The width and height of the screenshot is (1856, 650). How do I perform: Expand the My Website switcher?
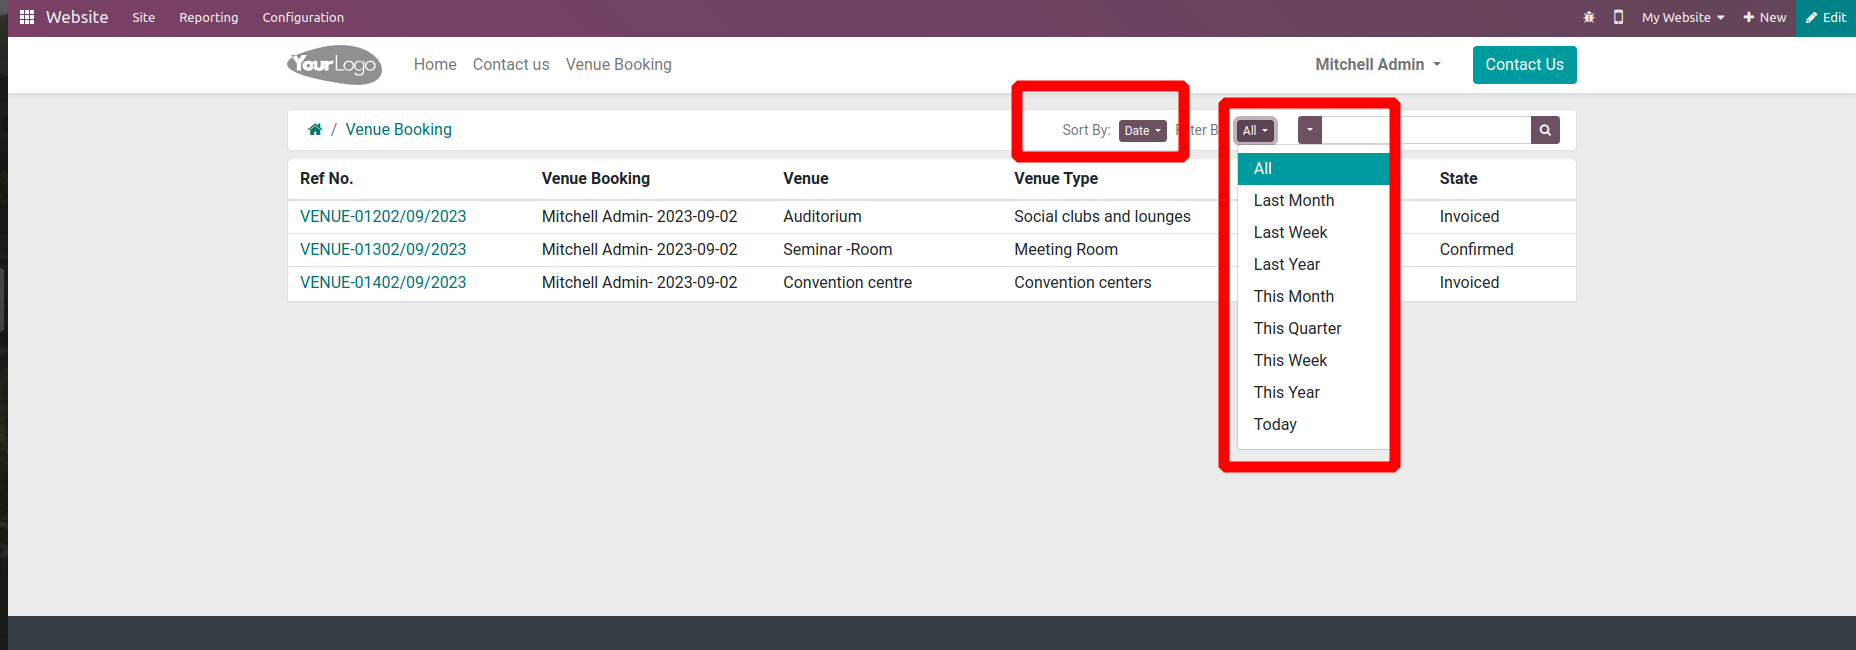(x=1683, y=17)
